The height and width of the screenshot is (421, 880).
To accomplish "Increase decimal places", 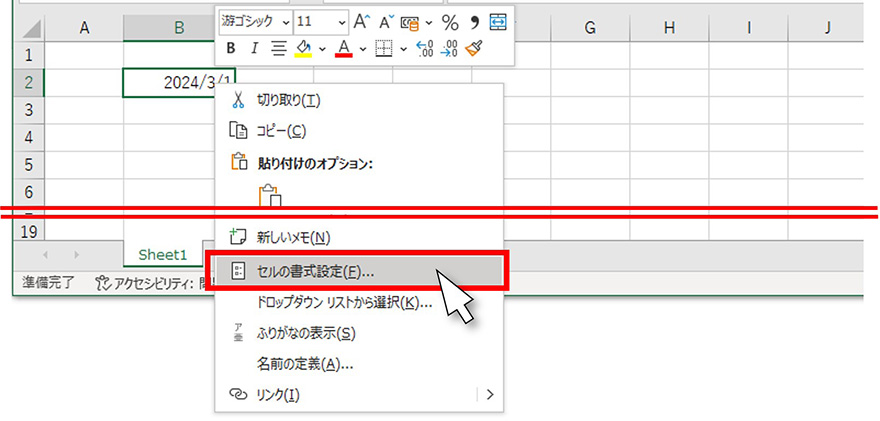I will pos(423,48).
